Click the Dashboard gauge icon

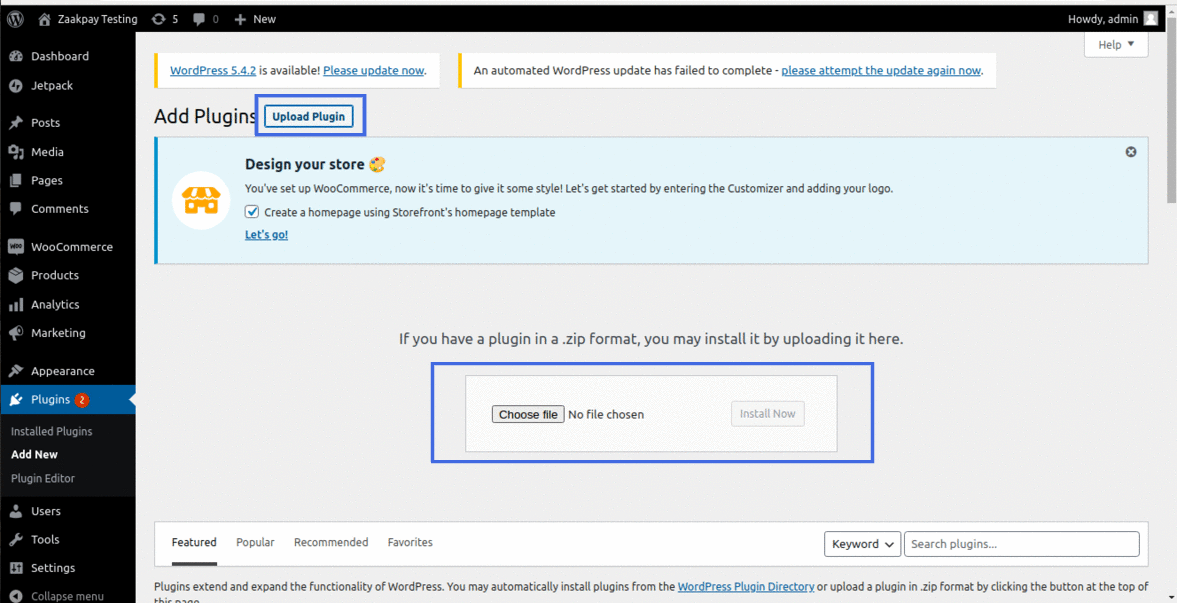pyautogui.click(x=16, y=56)
